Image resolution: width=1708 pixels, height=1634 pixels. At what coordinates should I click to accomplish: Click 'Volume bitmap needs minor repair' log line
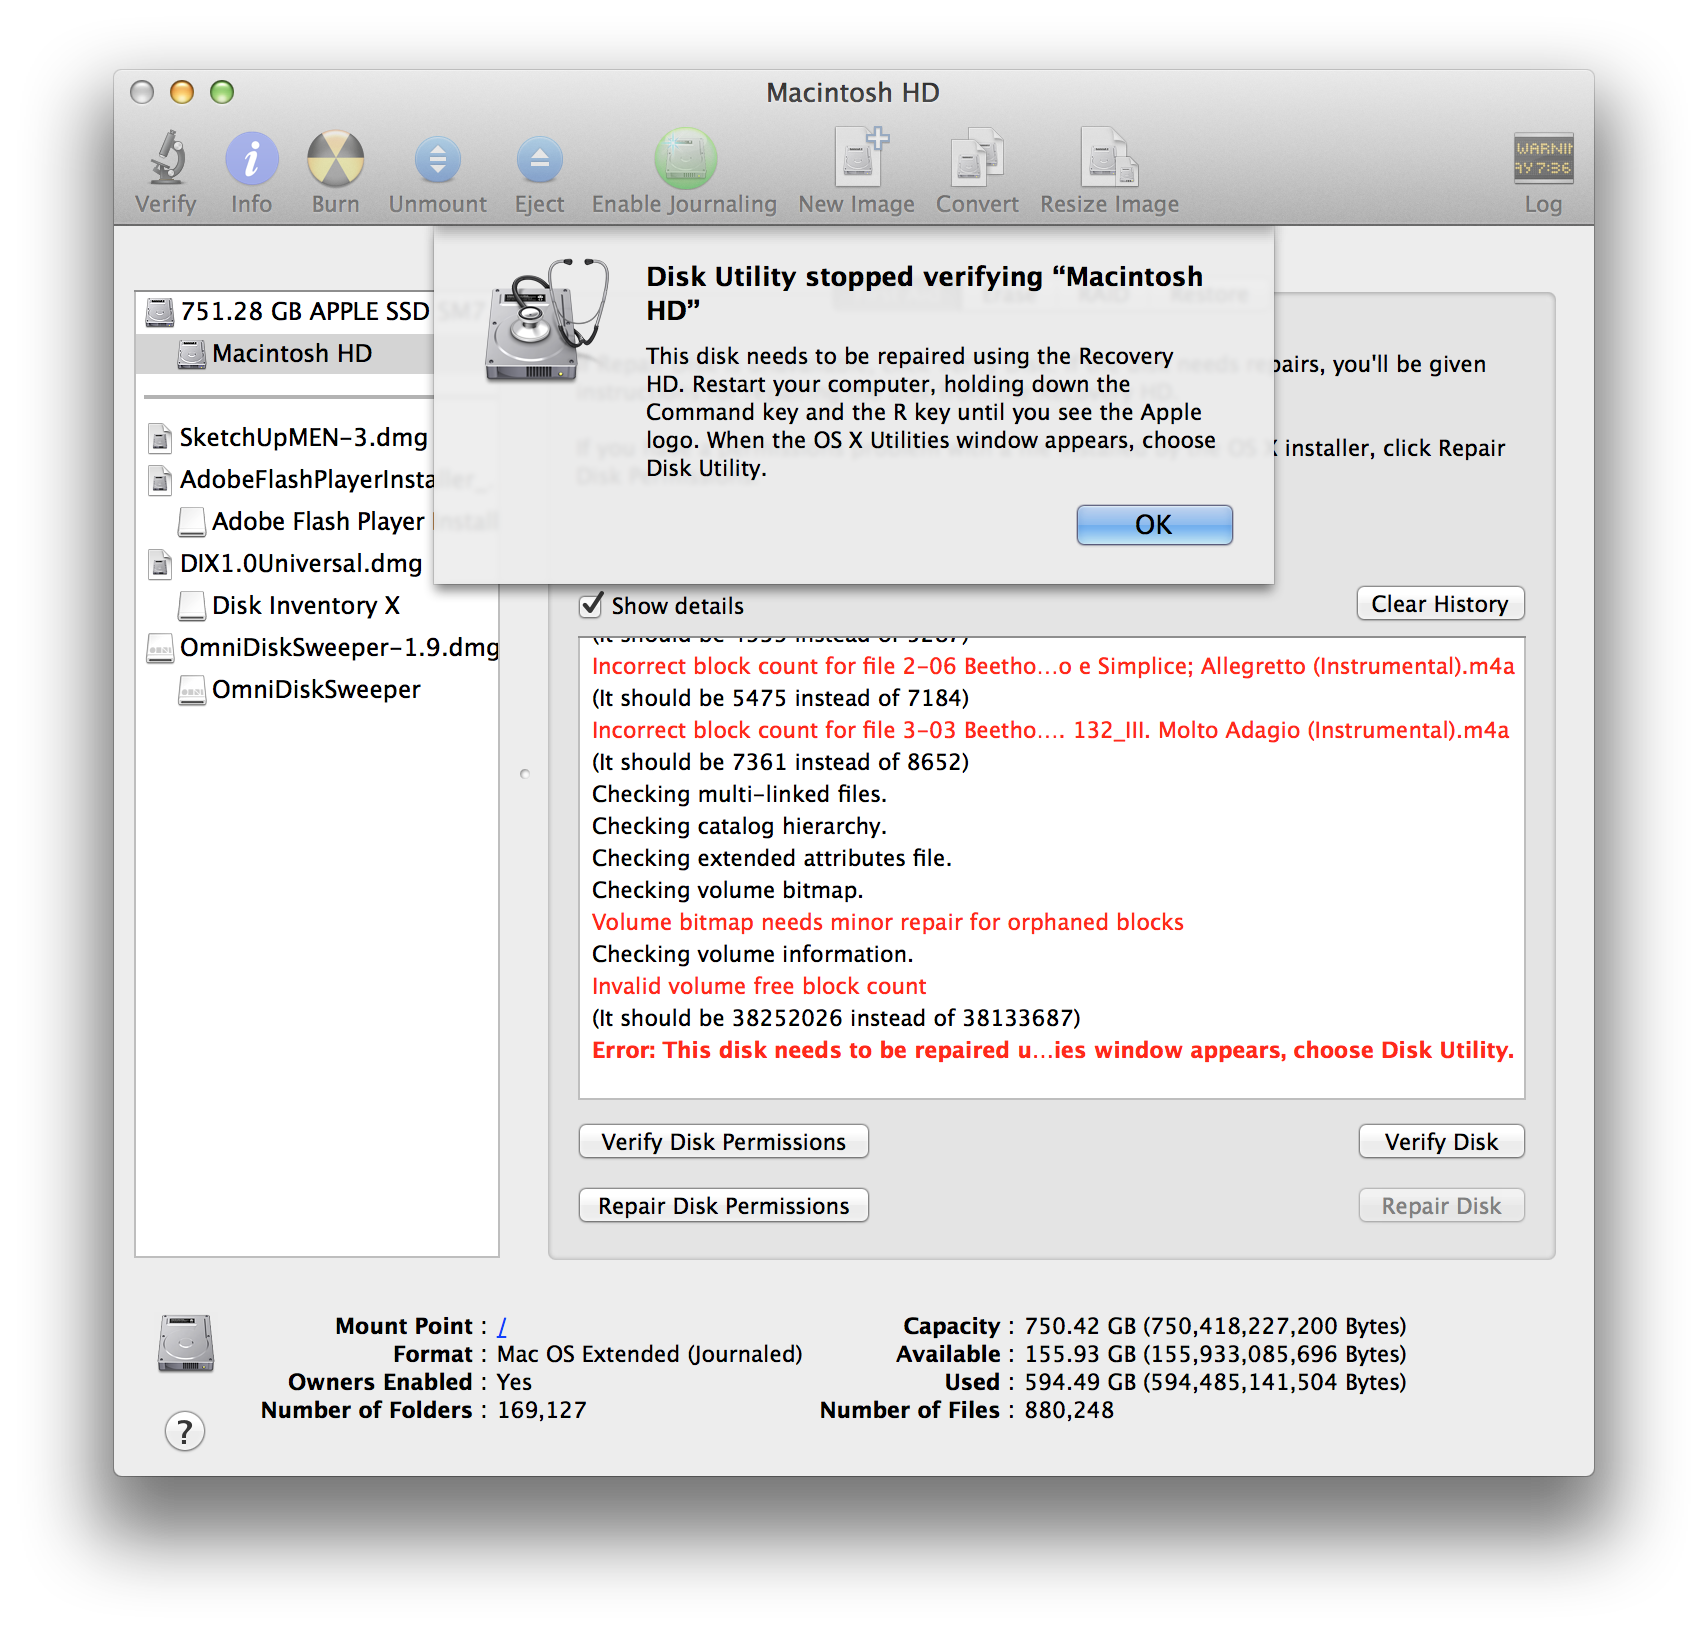[887, 922]
